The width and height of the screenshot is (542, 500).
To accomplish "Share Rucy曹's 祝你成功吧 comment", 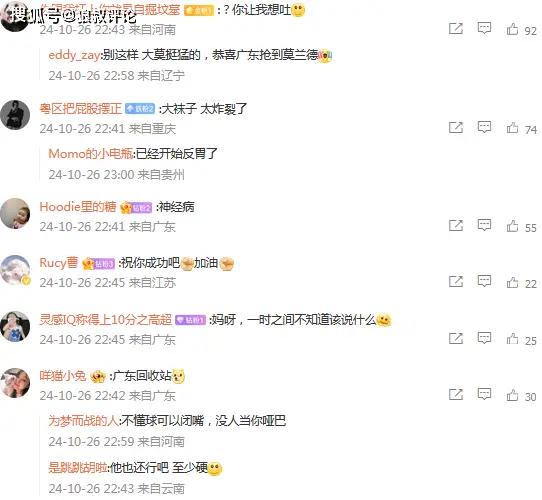I will pyautogui.click(x=456, y=281).
